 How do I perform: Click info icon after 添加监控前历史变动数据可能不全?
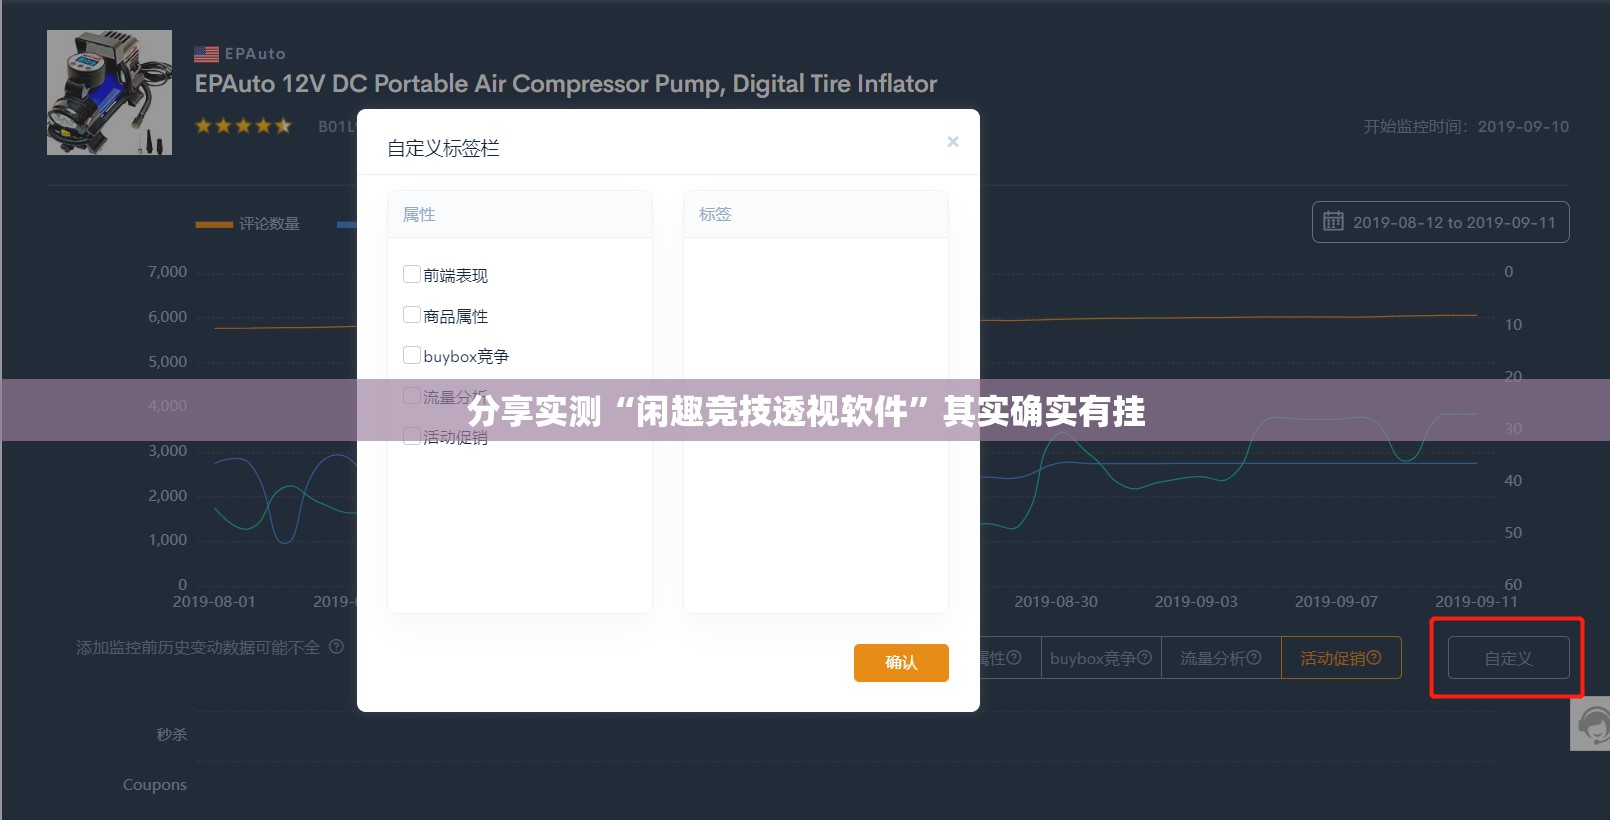[x=337, y=647]
